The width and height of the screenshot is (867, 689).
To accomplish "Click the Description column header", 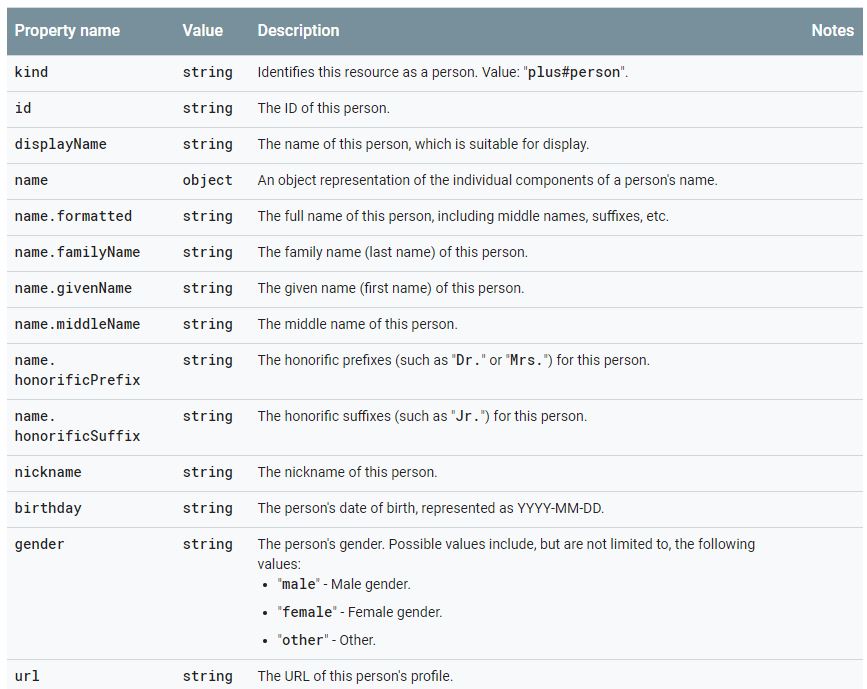I will tap(298, 30).
